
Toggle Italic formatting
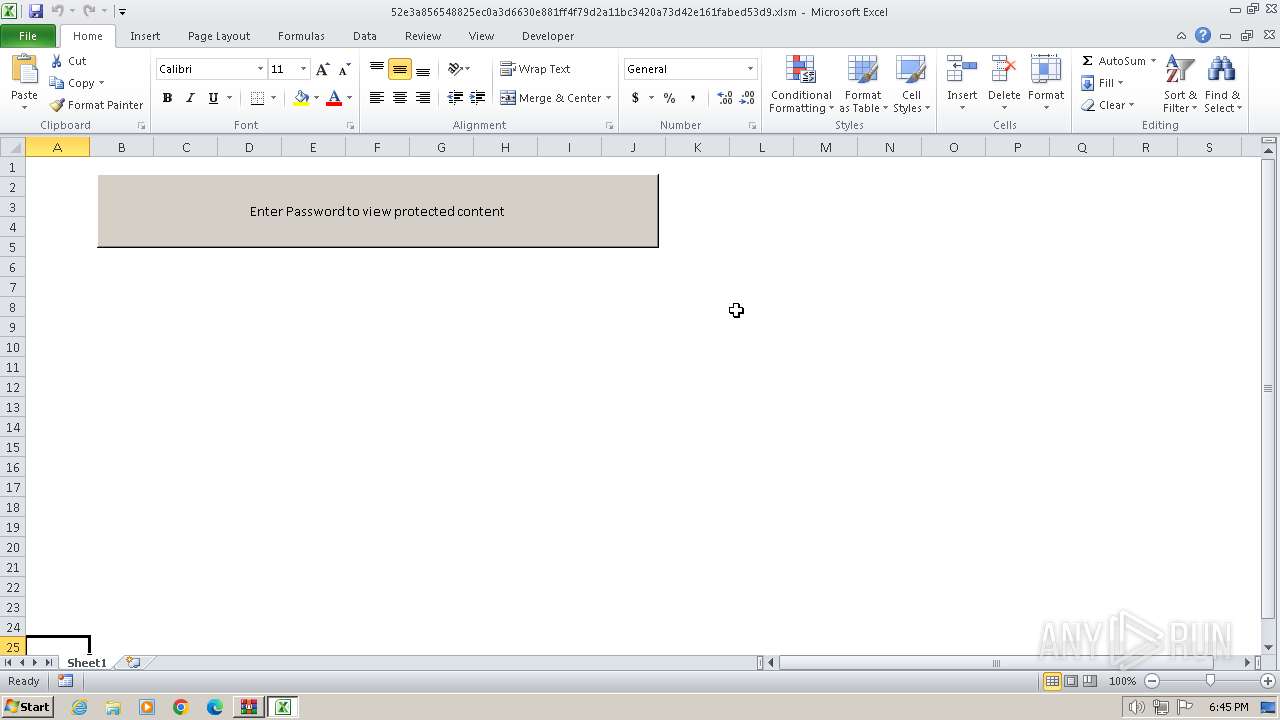pos(190,98)
